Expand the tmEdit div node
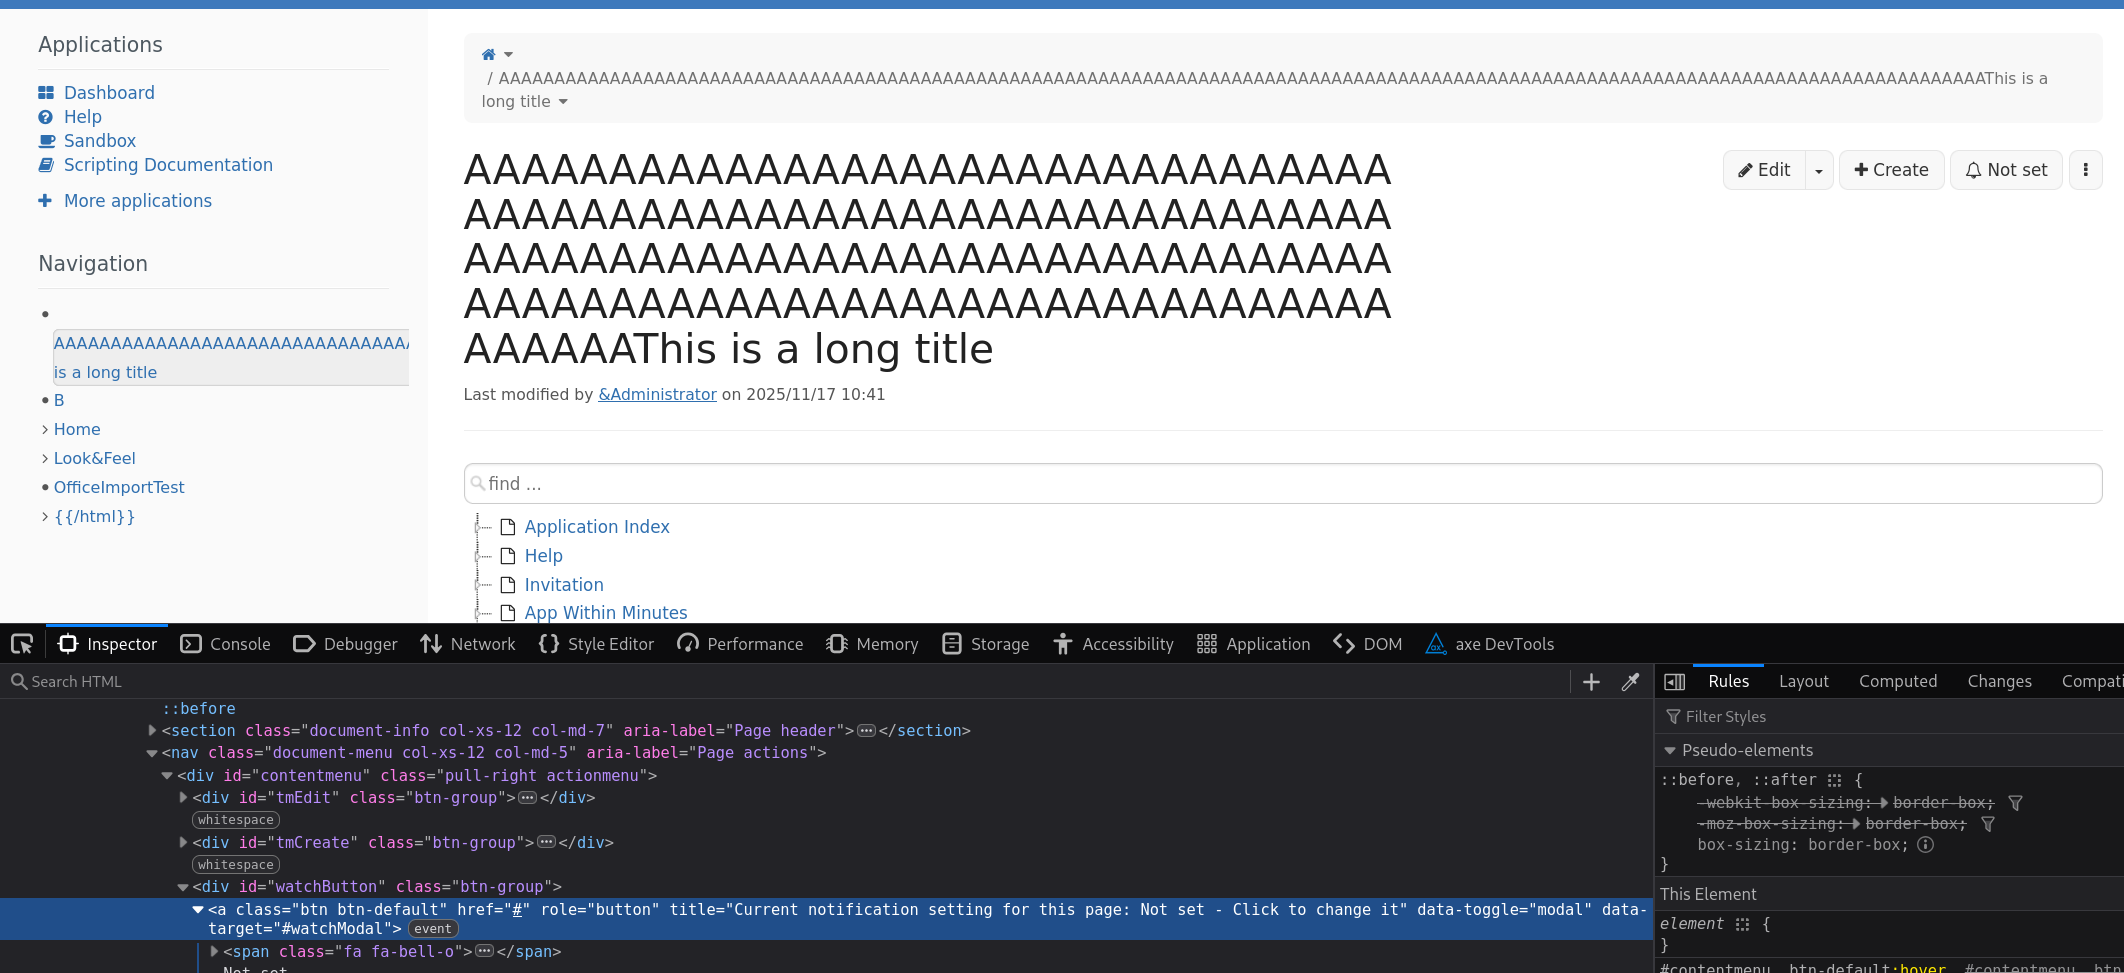The height and width of the screenshot is (973, 2124). tap(183, 798)
